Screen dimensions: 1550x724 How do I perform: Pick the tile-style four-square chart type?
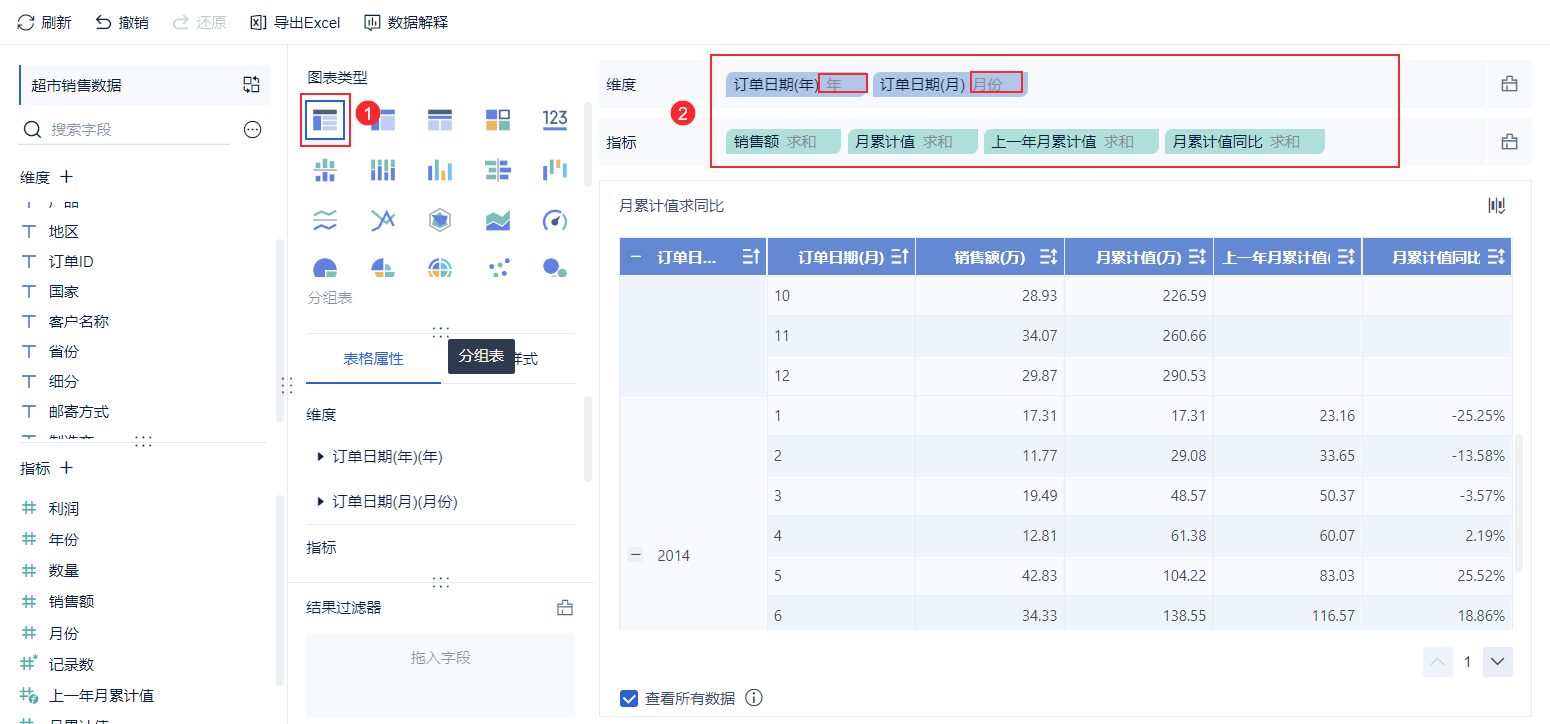498,120
